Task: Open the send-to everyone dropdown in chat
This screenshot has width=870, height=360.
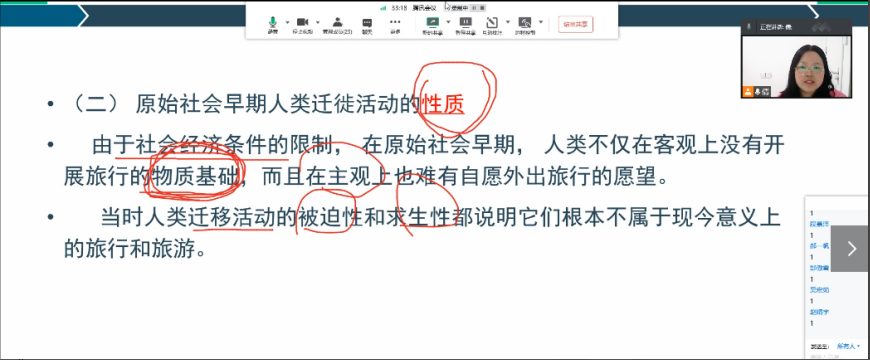Action: coord(848,346)
